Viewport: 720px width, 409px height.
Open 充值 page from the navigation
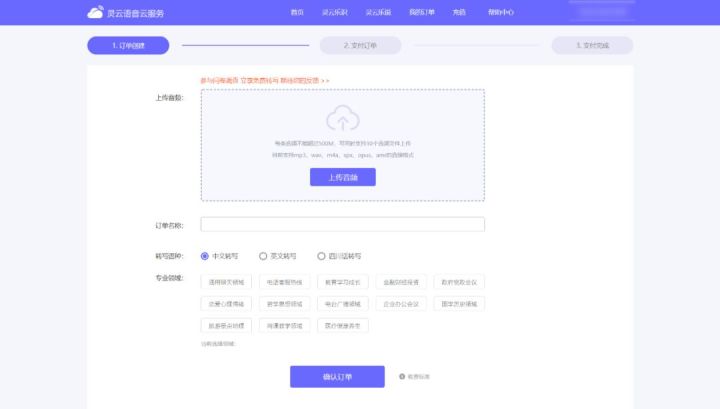(x=459, y=13)
